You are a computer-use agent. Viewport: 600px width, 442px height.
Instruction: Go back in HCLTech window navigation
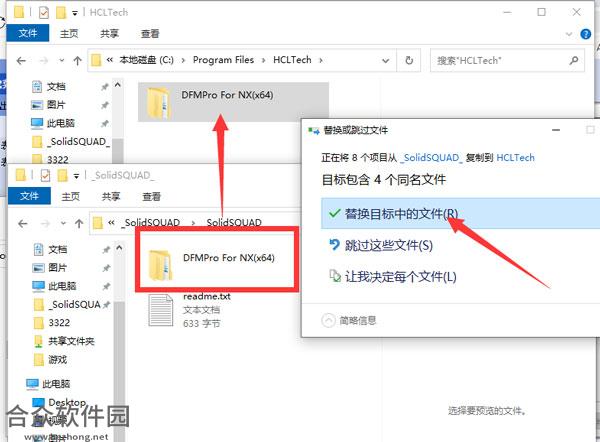[21, 60]
